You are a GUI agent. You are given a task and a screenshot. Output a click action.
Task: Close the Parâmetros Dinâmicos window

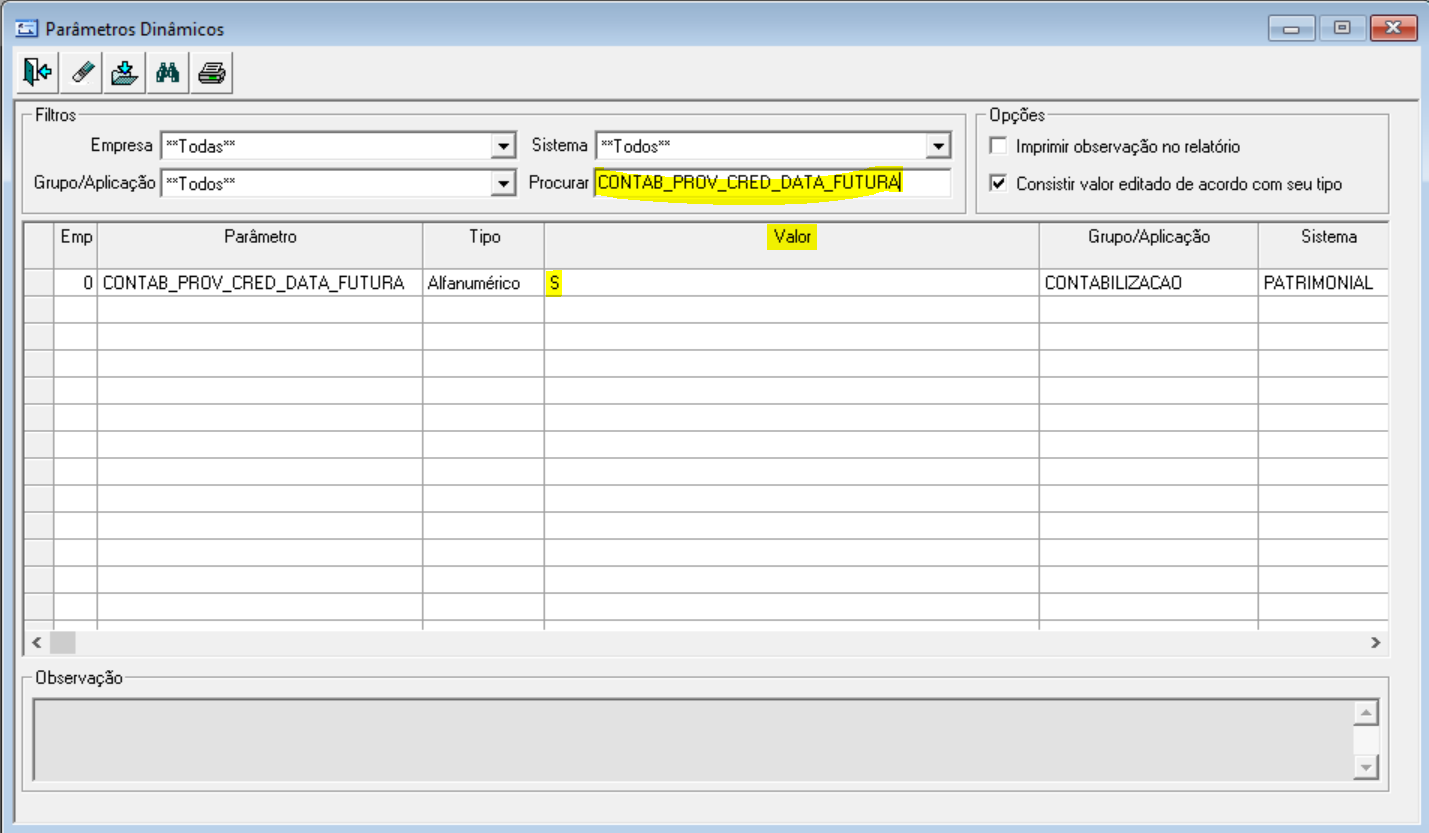[x=1394, y=29]
